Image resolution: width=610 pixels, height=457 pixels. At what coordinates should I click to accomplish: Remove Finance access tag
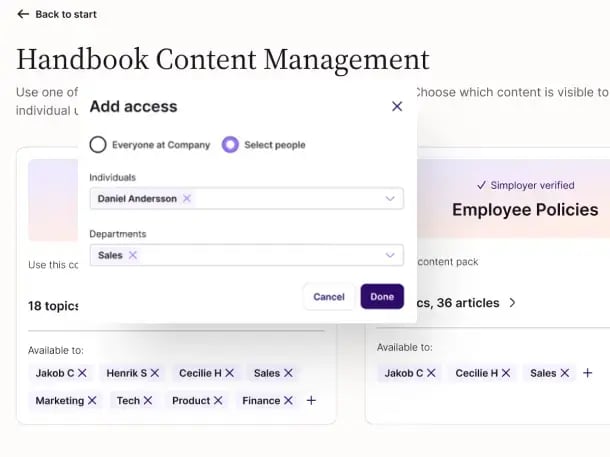click(x=288, y=400)
